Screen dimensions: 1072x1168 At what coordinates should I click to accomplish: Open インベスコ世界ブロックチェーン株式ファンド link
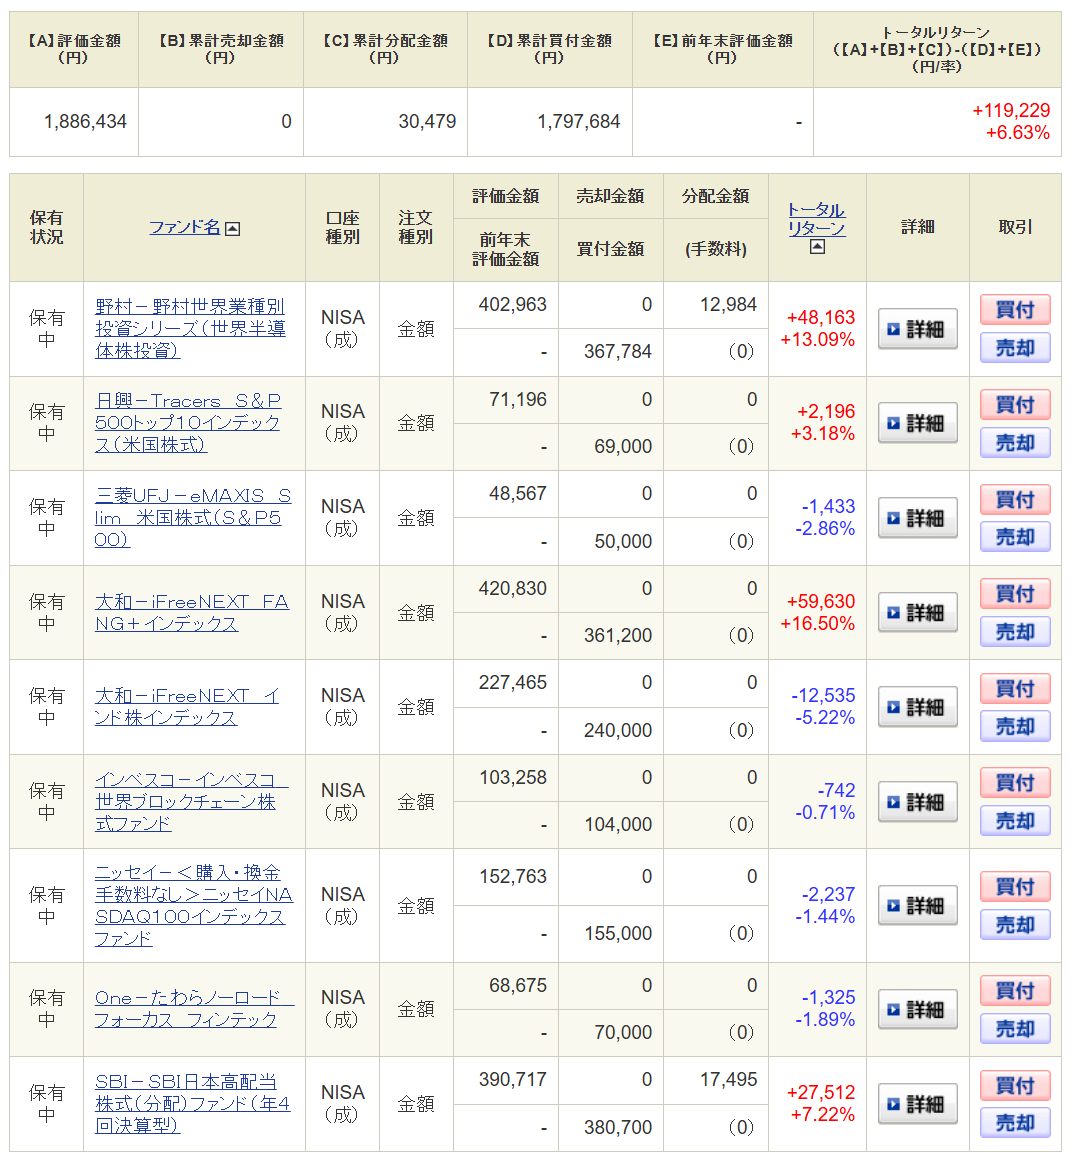(191, 802)
